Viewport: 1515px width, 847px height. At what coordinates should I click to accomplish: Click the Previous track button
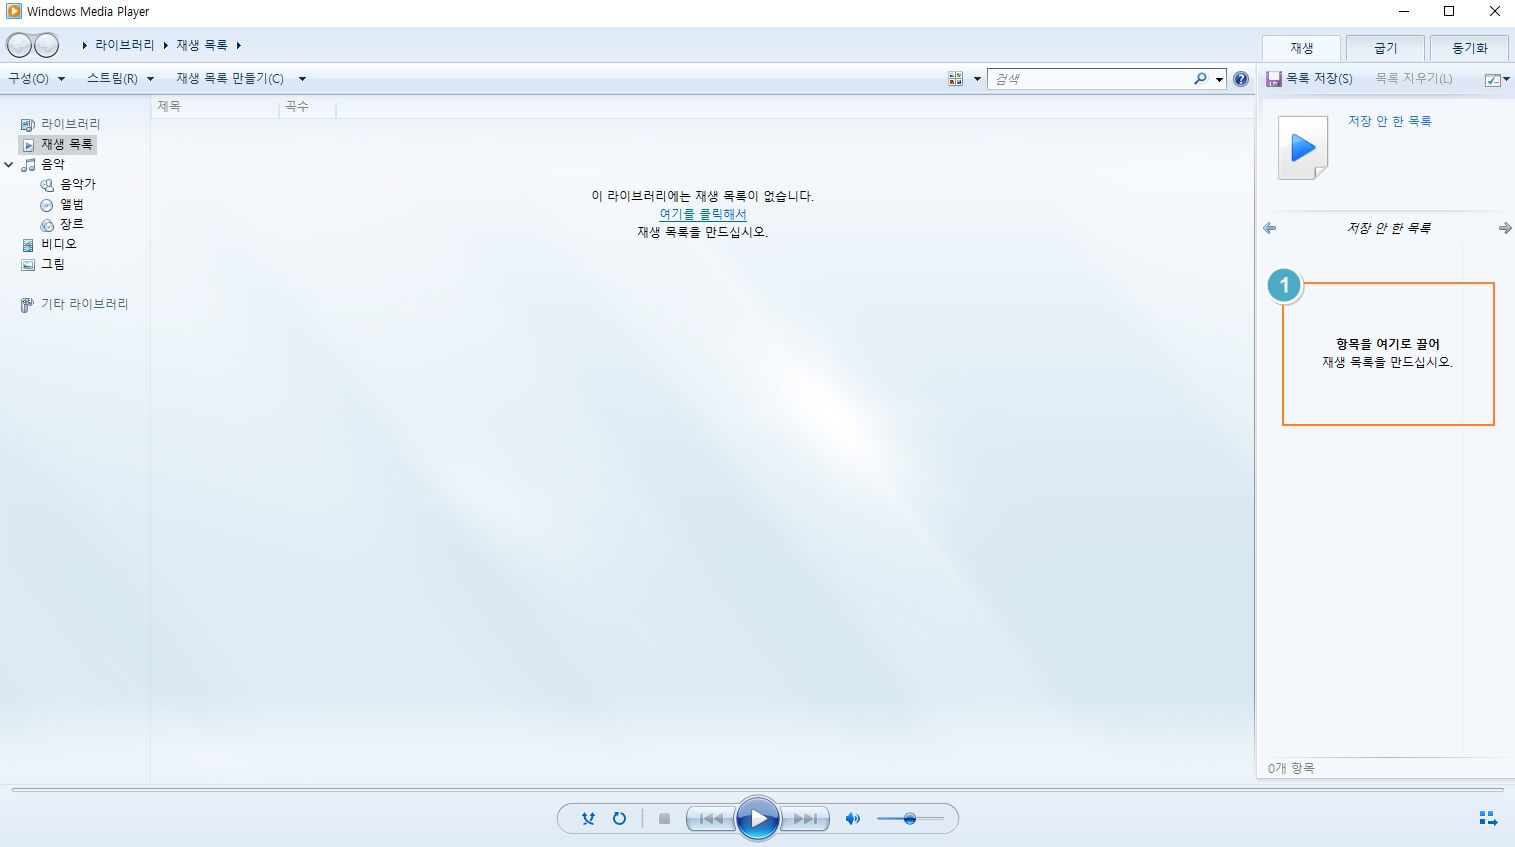[711, 819]
